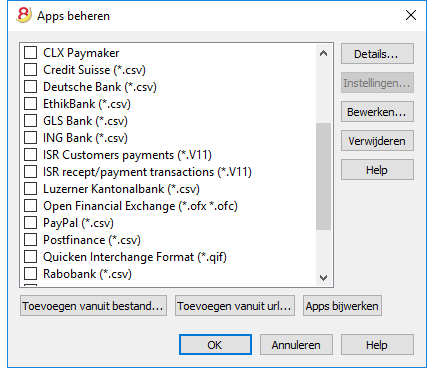The width and height of the screenshot is (434, 375).
Task: Close the Apps beheren dialog
Action: (411, 15)
